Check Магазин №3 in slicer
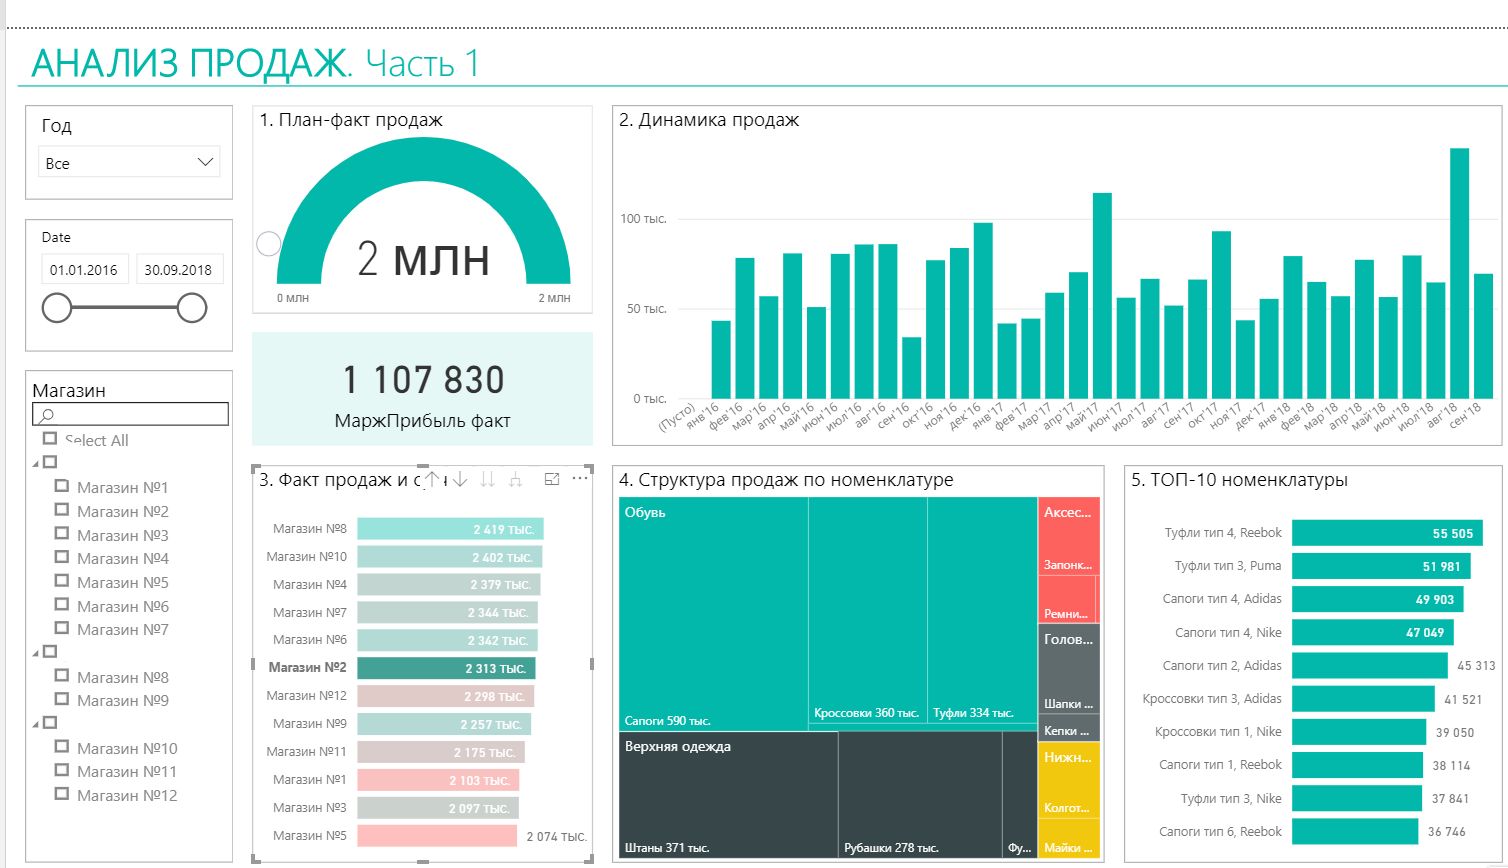The image size is (1508, 868). click(x=62, y=534)
